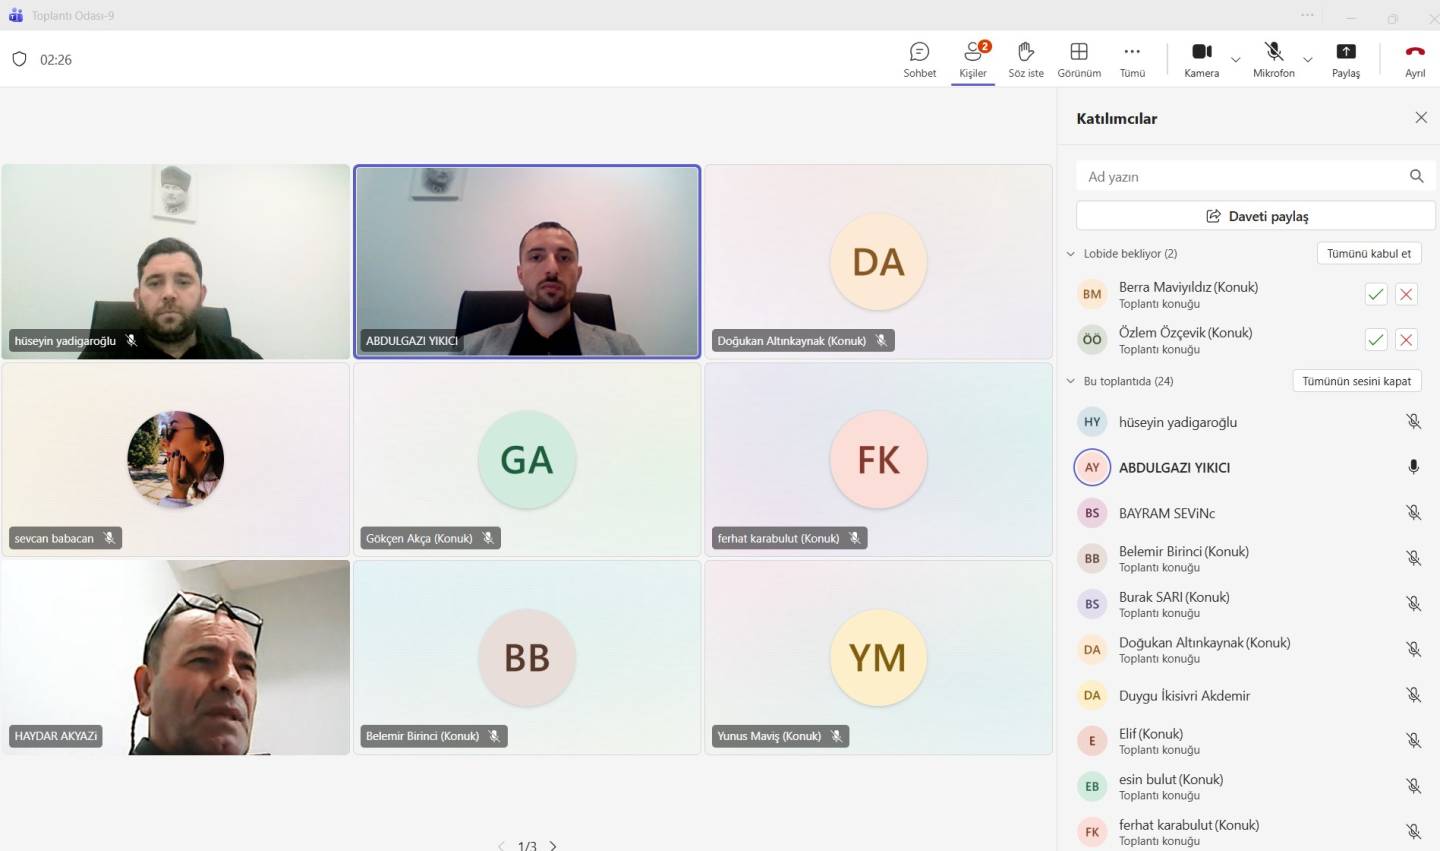Raise hand with Söz iste

pyautogui.click(x=1025, y=59)
